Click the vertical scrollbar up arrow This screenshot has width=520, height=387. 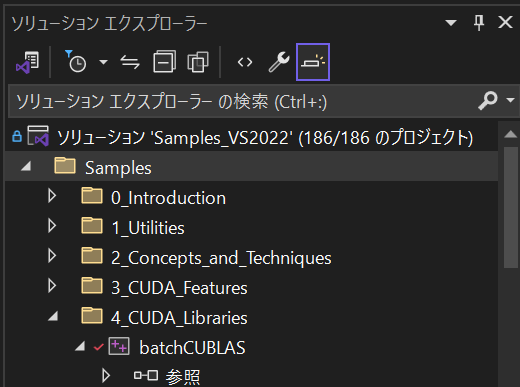(510, 134)
